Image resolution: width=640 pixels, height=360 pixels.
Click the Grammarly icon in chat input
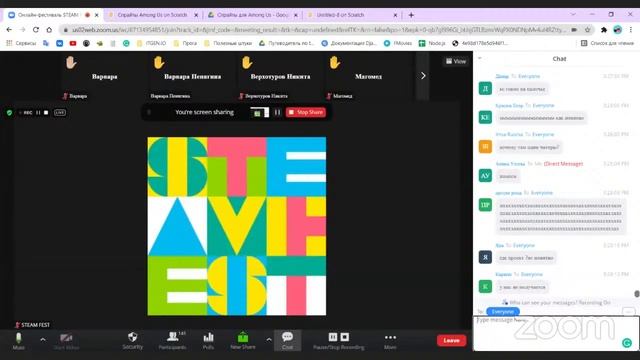point(627,343)
